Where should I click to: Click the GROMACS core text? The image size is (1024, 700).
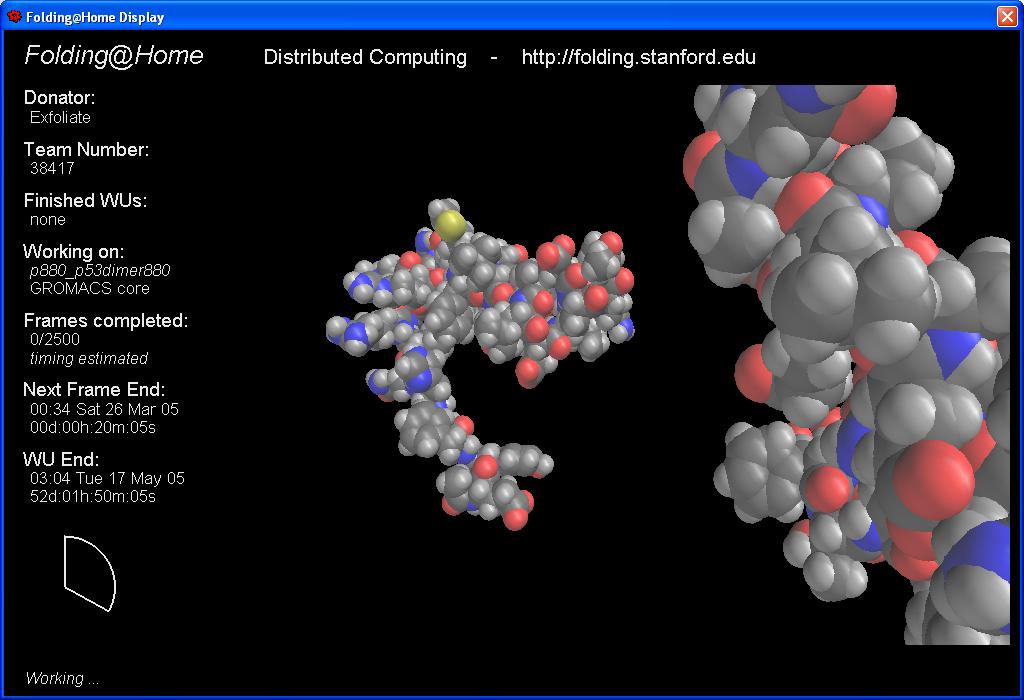click(x=89, y=289)
